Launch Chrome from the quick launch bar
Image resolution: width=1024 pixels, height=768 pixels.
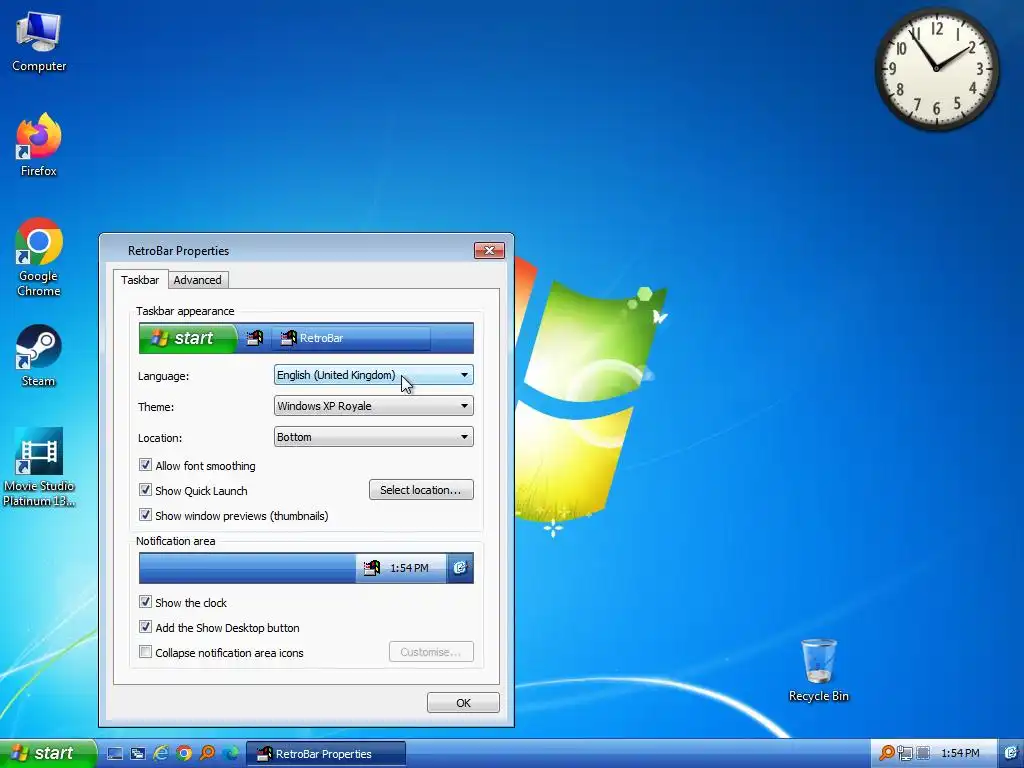[x=184, y=754]
